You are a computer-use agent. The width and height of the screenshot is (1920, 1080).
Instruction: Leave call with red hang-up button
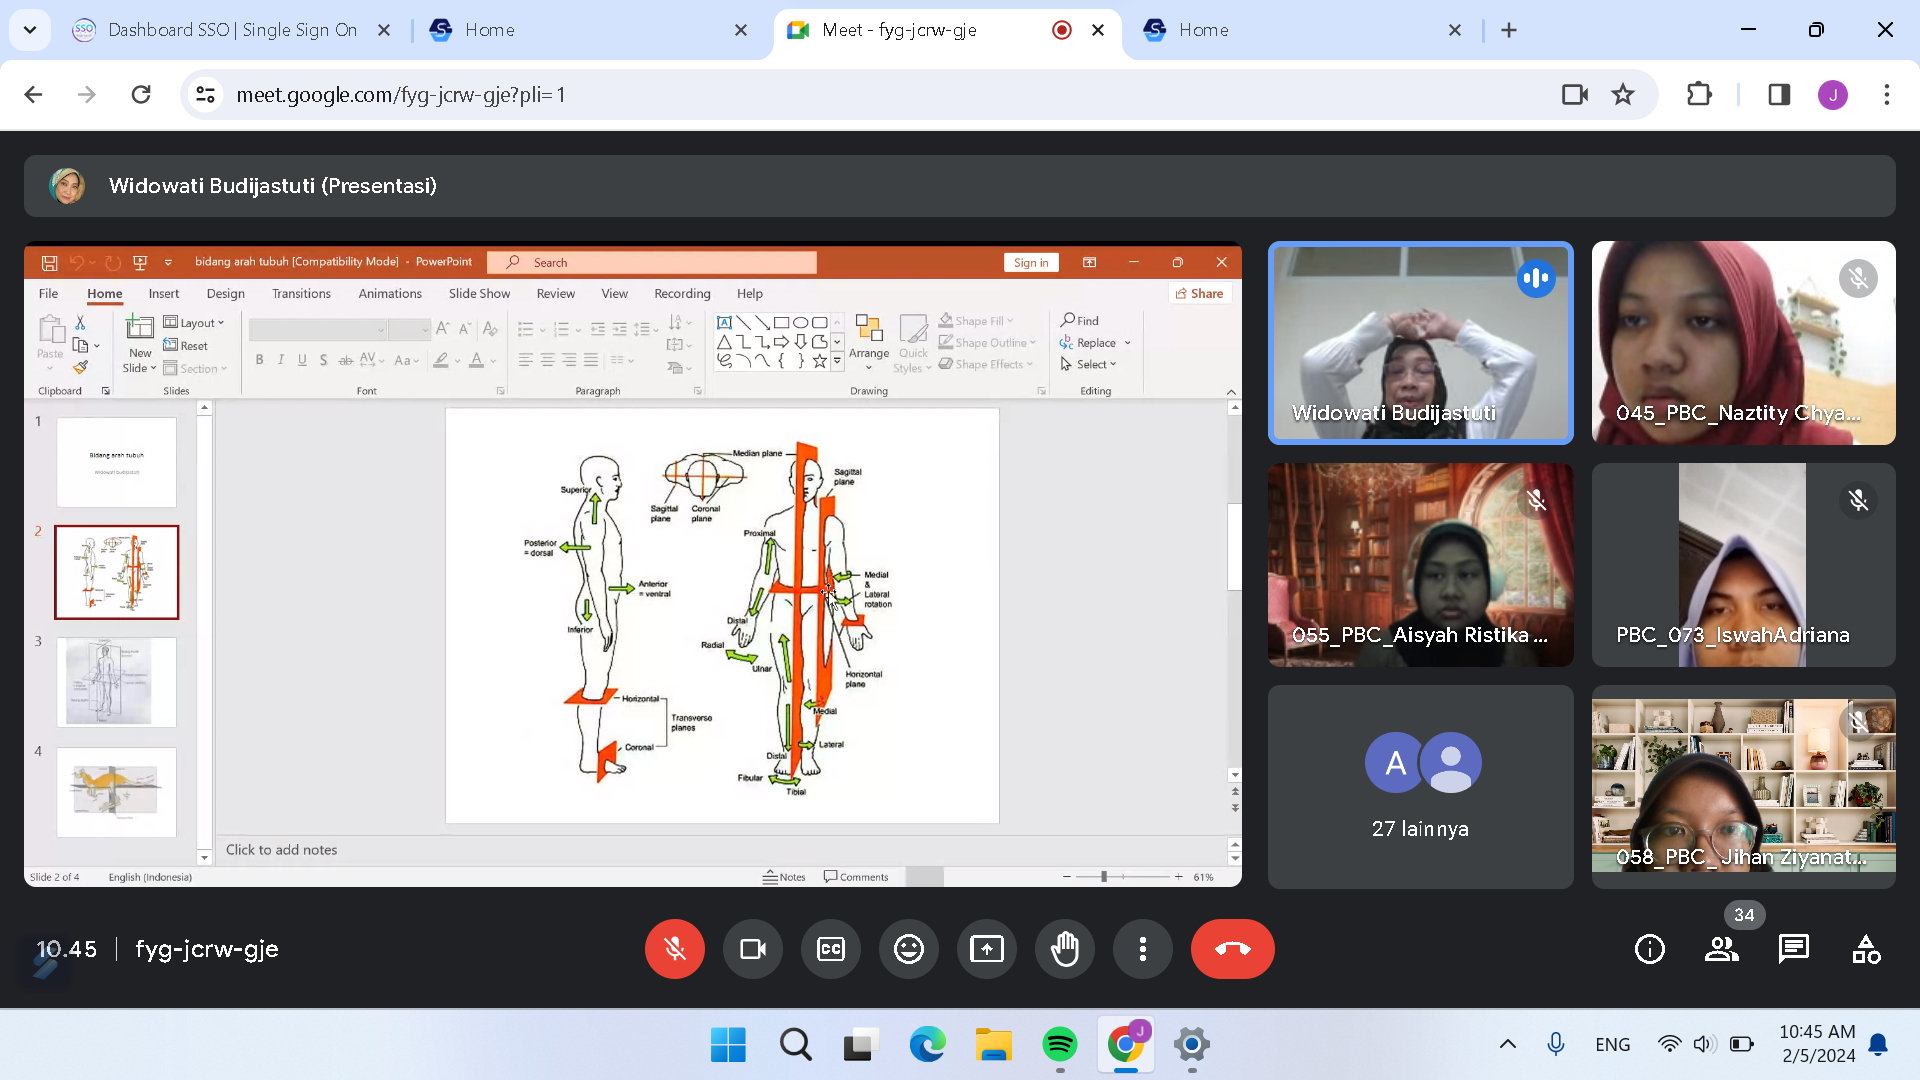(x=1232, y=949)
